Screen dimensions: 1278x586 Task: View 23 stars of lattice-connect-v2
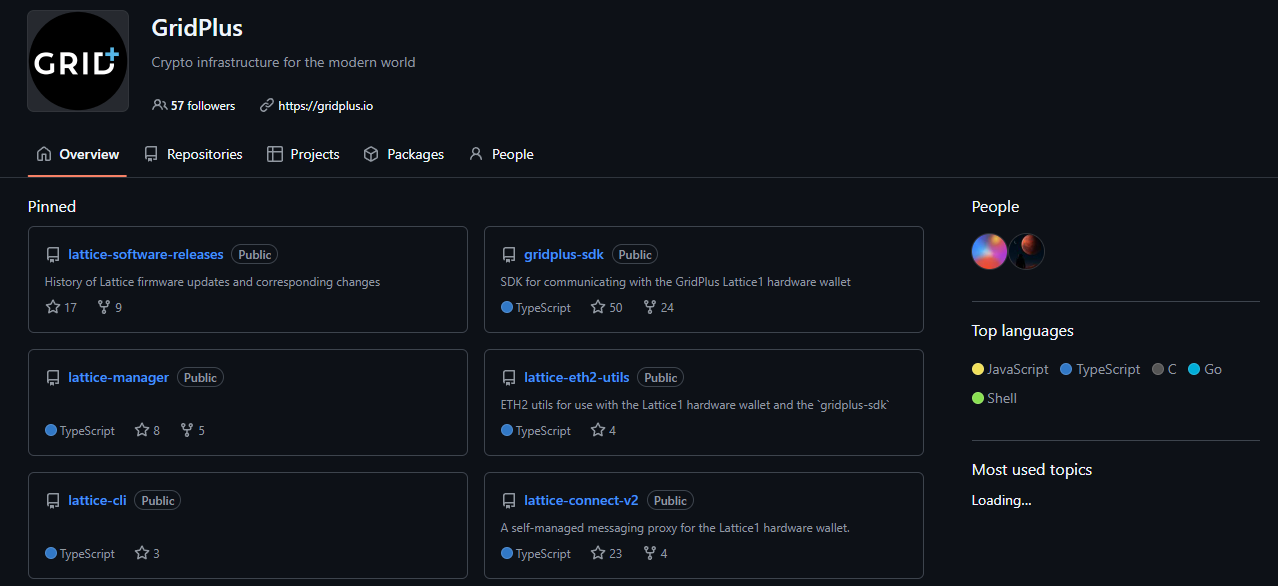point(606,553)
